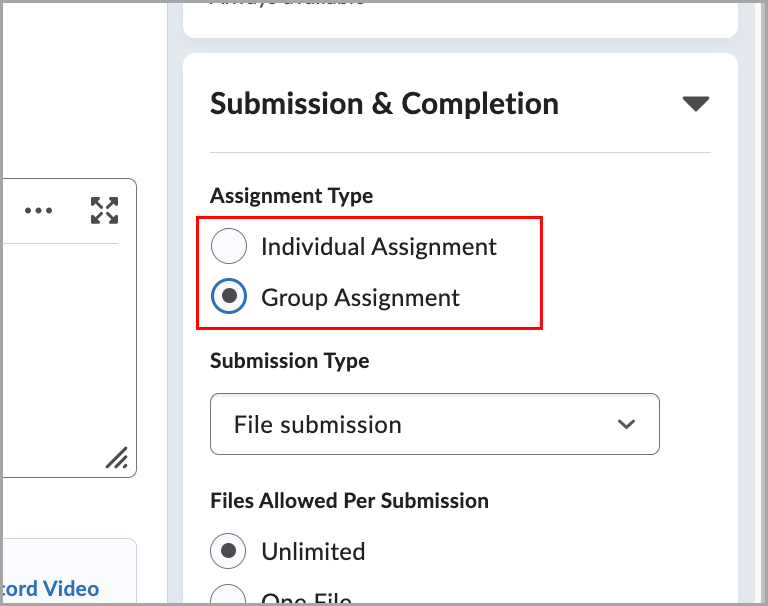Select the Group Assignment radio button
This screenshot has height=606, width=768.
point(229,296)
